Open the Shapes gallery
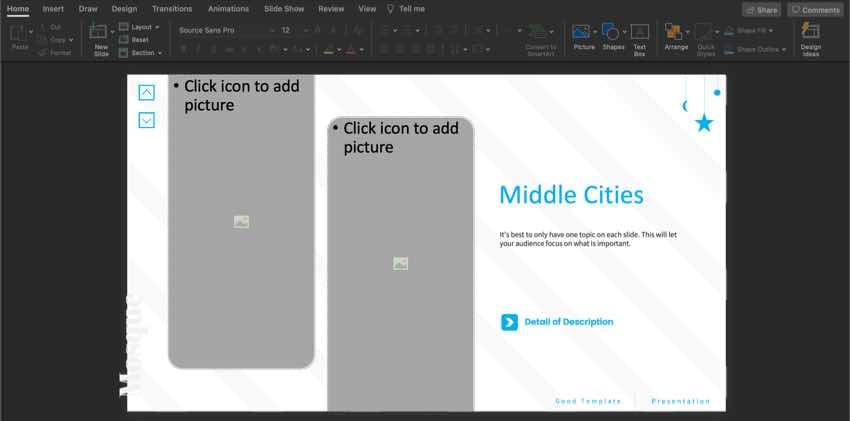The width and height of the screenshot is (850, 421). pyautogui.click(x=612, y=33)
